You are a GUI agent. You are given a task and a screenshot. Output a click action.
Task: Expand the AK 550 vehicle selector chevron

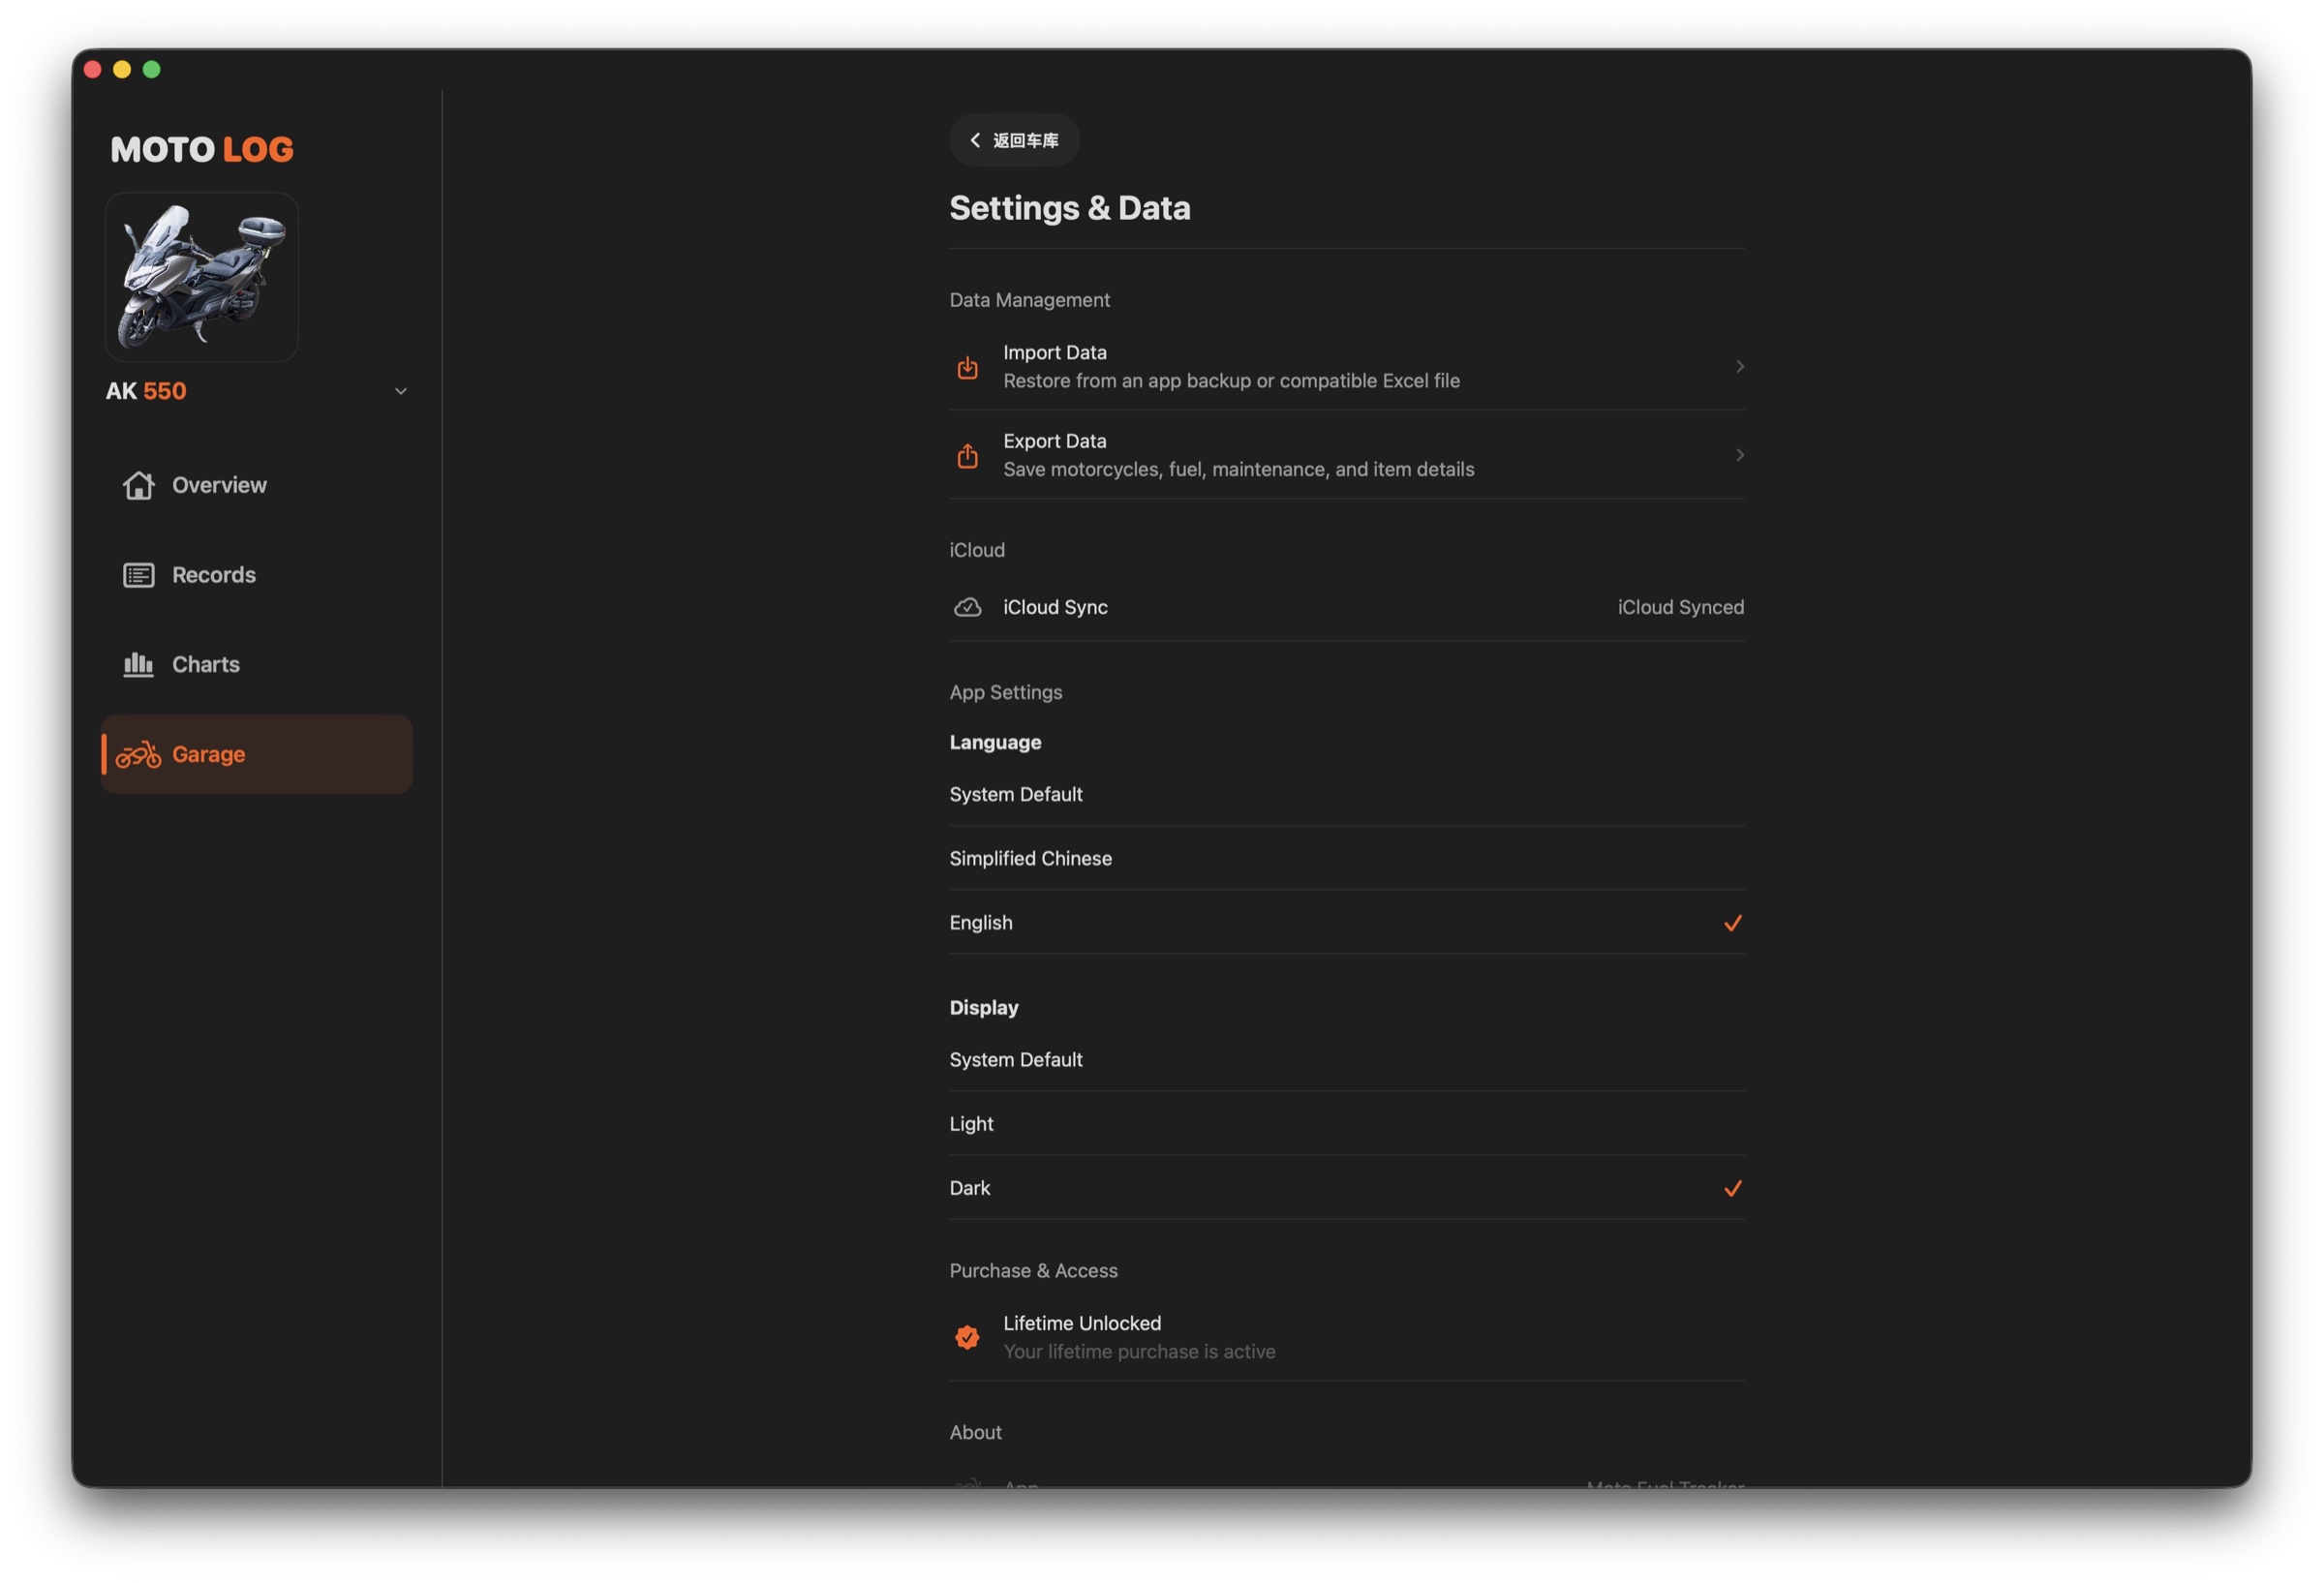pos(401,391)
